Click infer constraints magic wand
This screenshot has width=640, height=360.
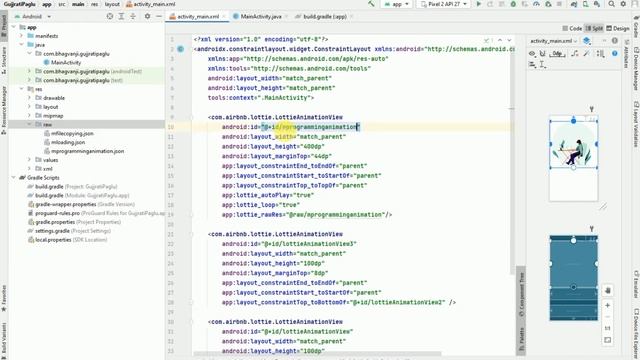pos(587,53)
